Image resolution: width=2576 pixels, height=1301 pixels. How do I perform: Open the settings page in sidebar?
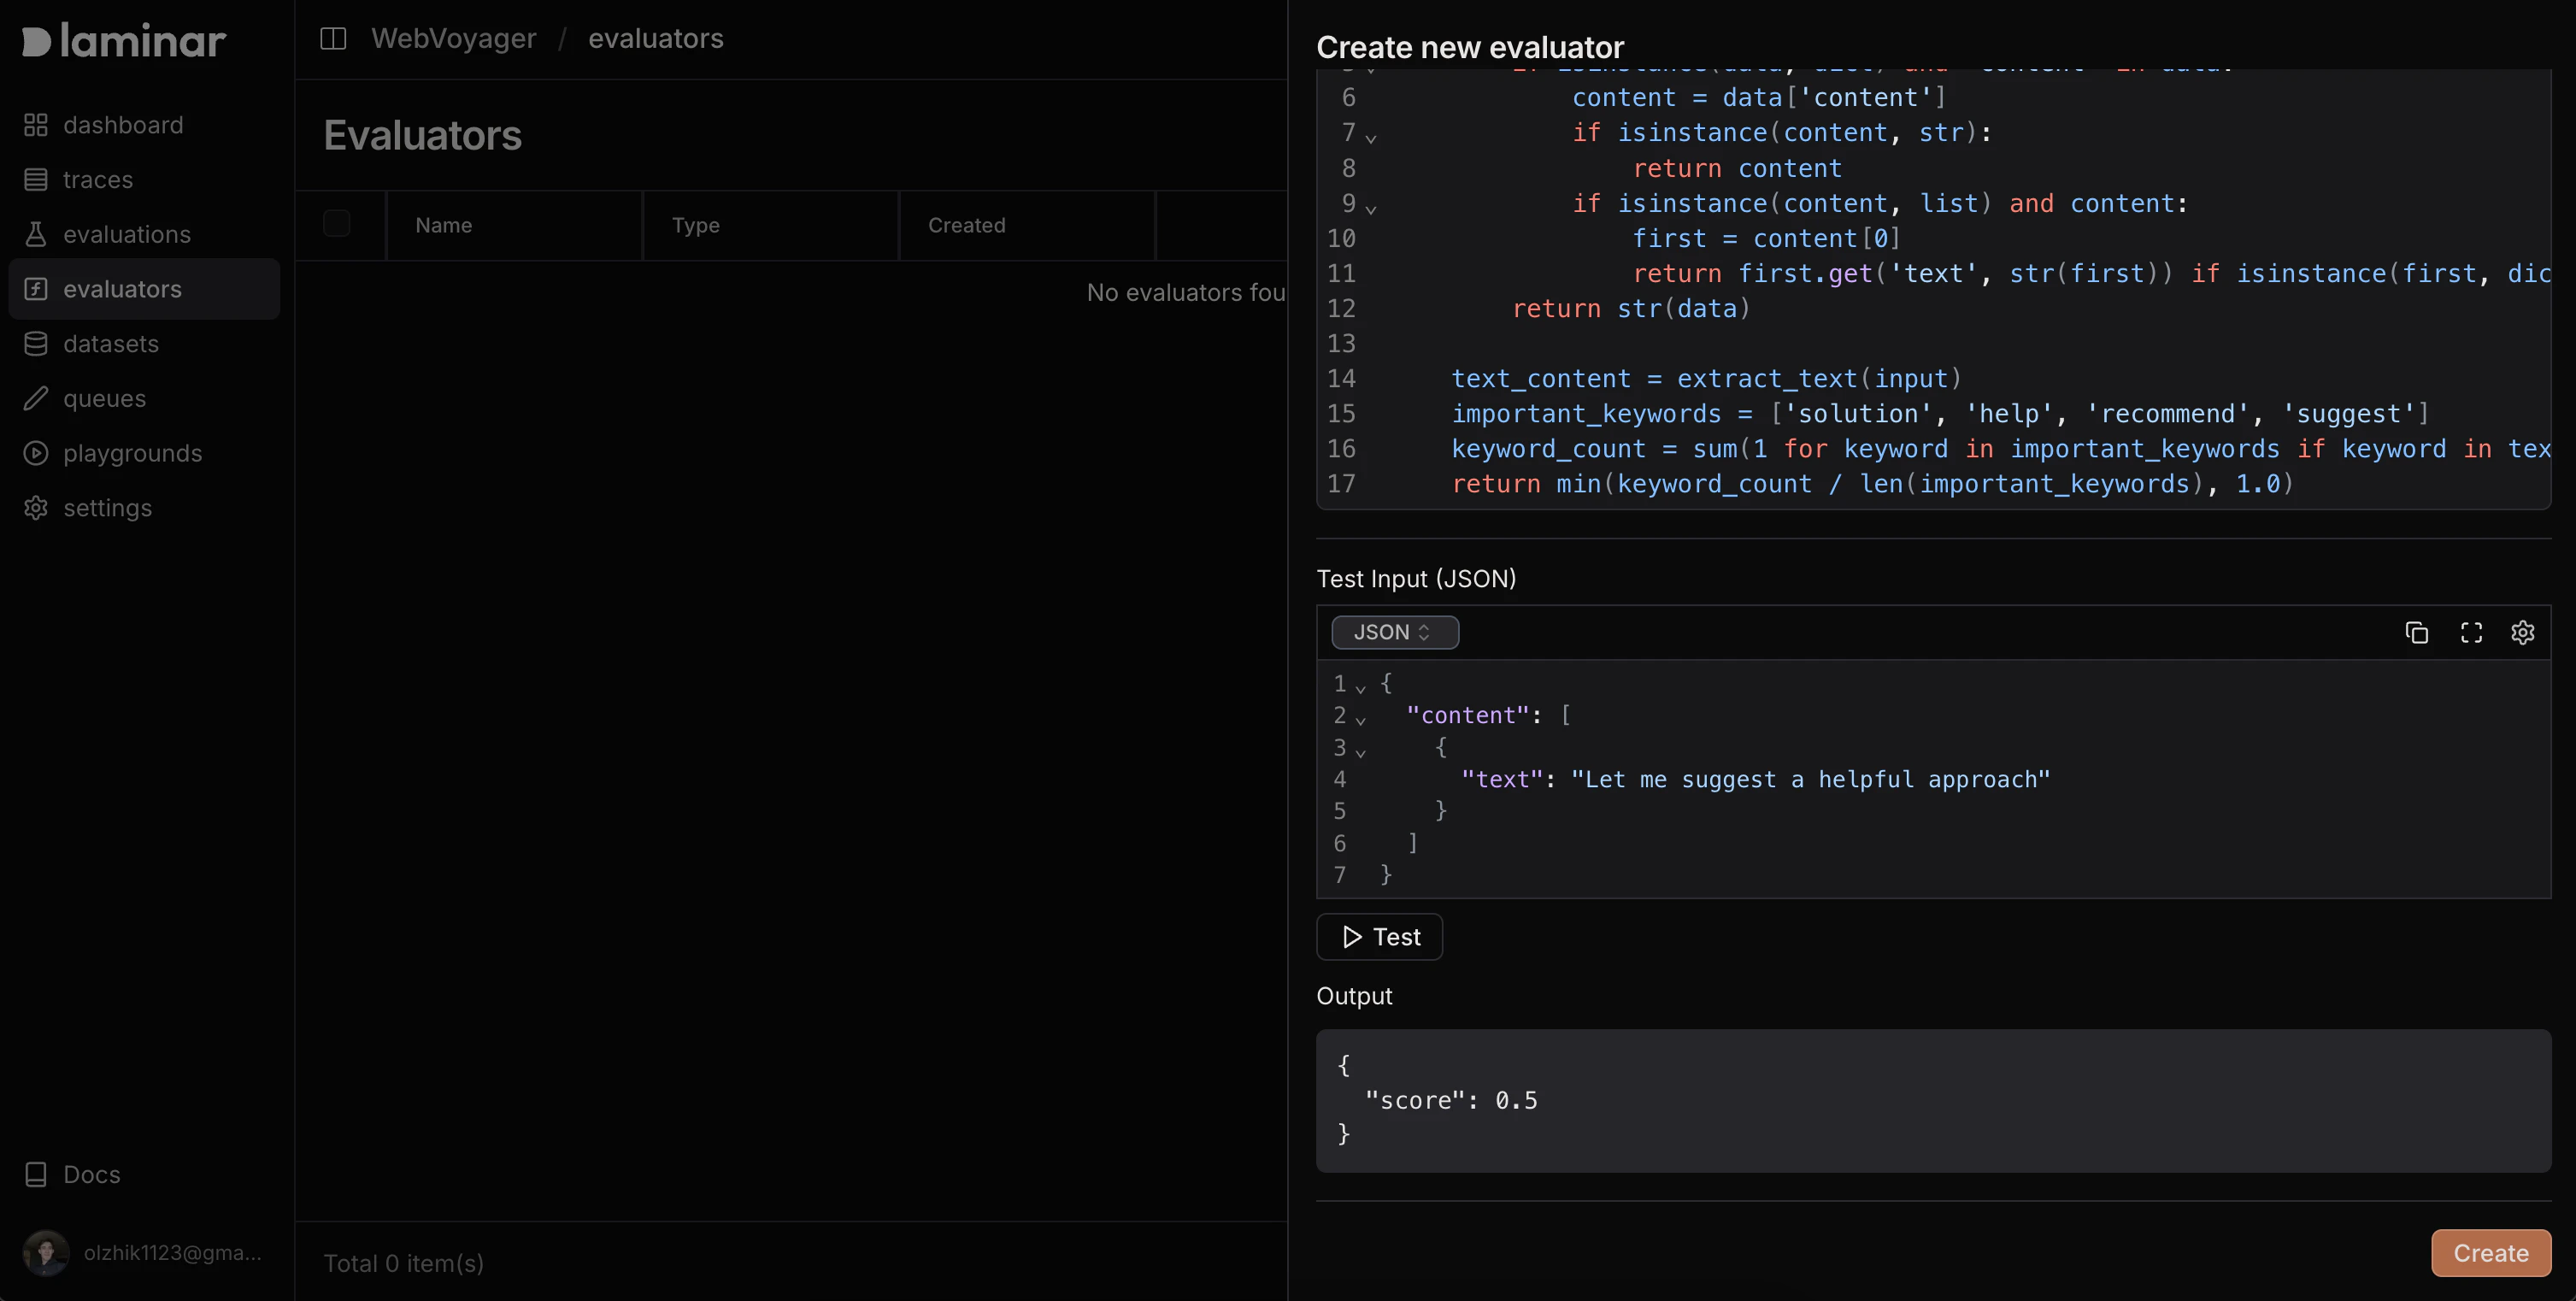[107, 508]
